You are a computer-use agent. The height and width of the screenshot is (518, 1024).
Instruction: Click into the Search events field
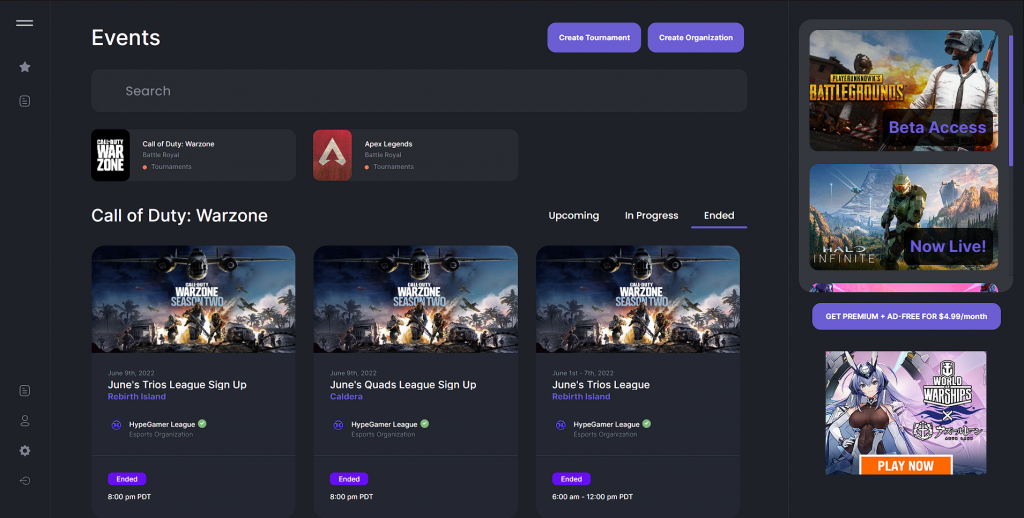pos(419,91)
